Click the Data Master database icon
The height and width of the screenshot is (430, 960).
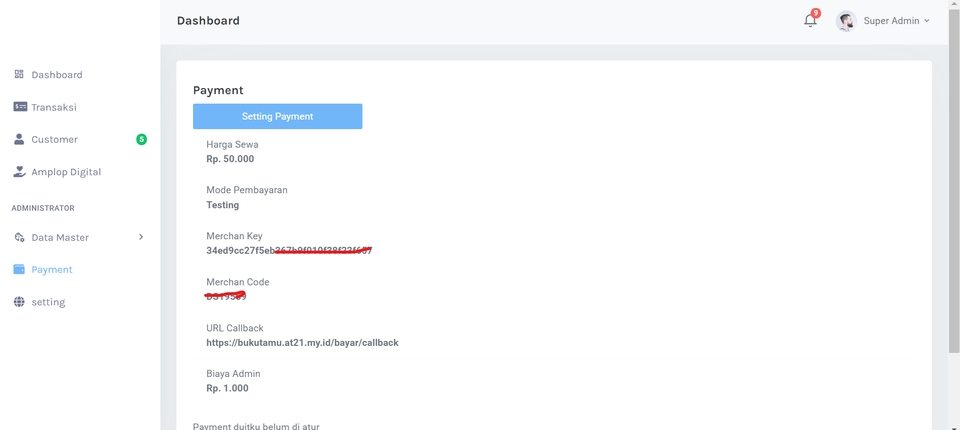pos(19,237)
